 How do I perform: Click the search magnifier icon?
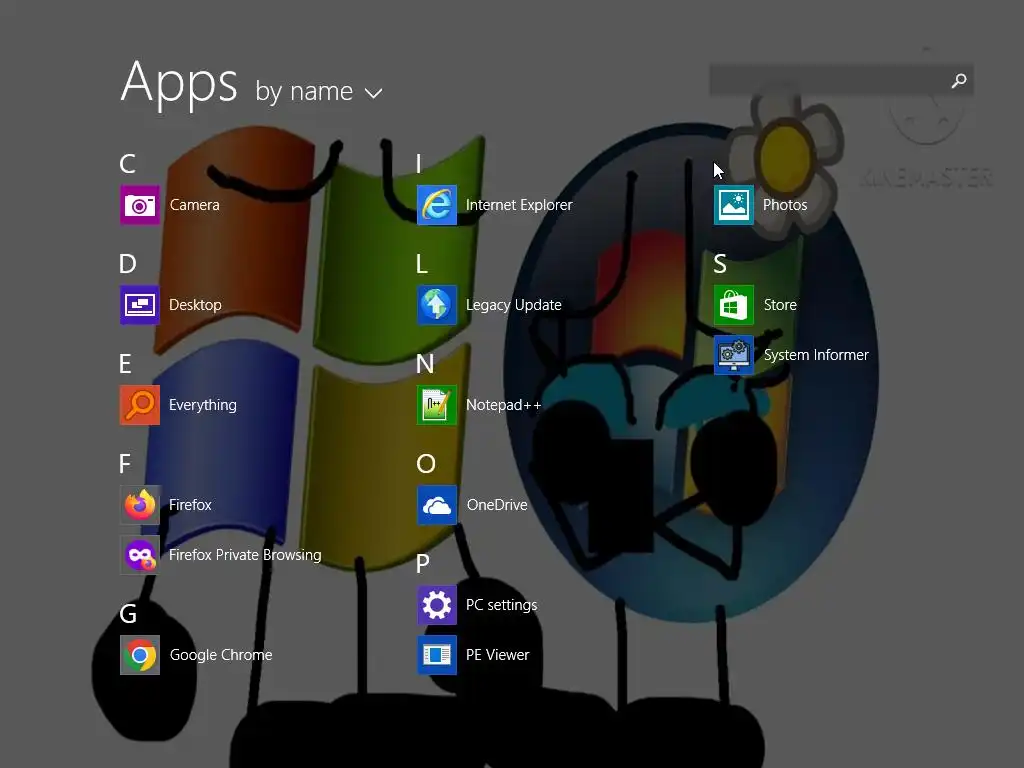point(959,80)
